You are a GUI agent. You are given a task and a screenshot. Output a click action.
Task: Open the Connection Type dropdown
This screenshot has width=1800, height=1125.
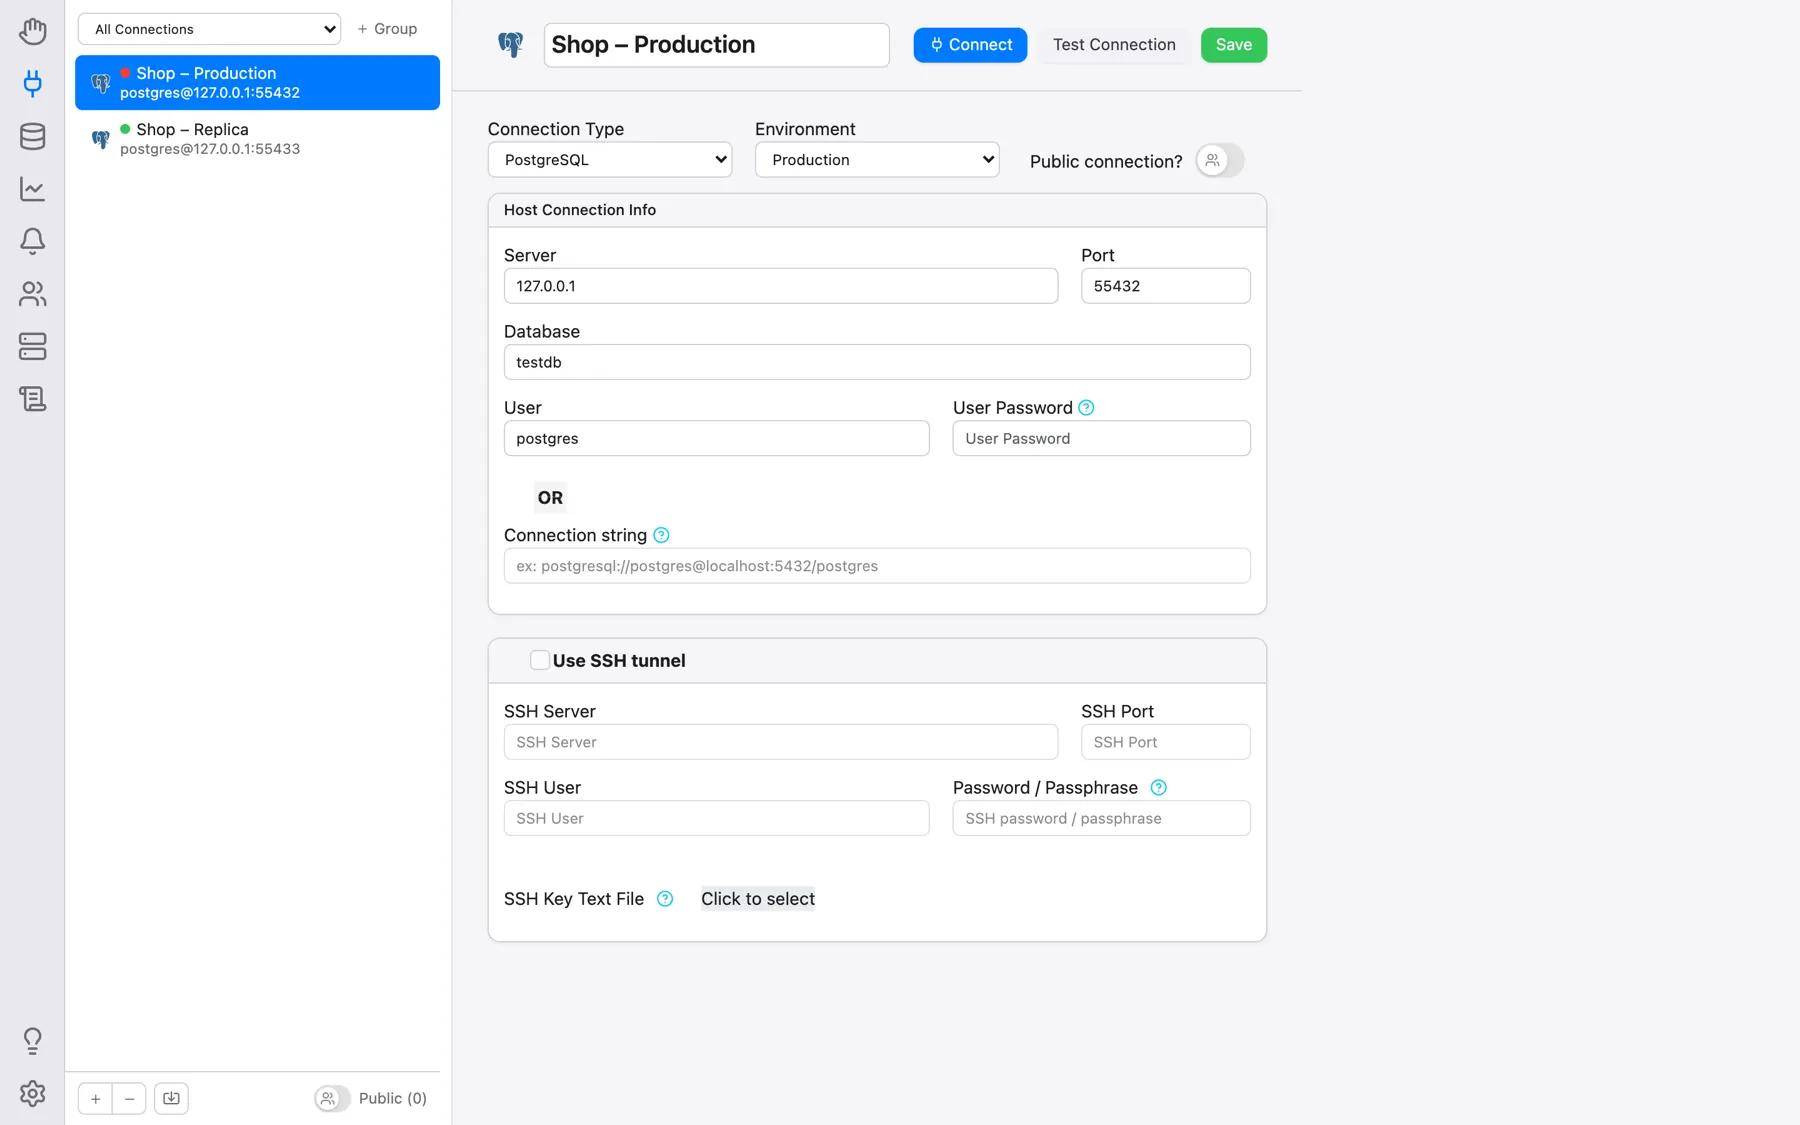pyautogui.click(x=610, y=160)
